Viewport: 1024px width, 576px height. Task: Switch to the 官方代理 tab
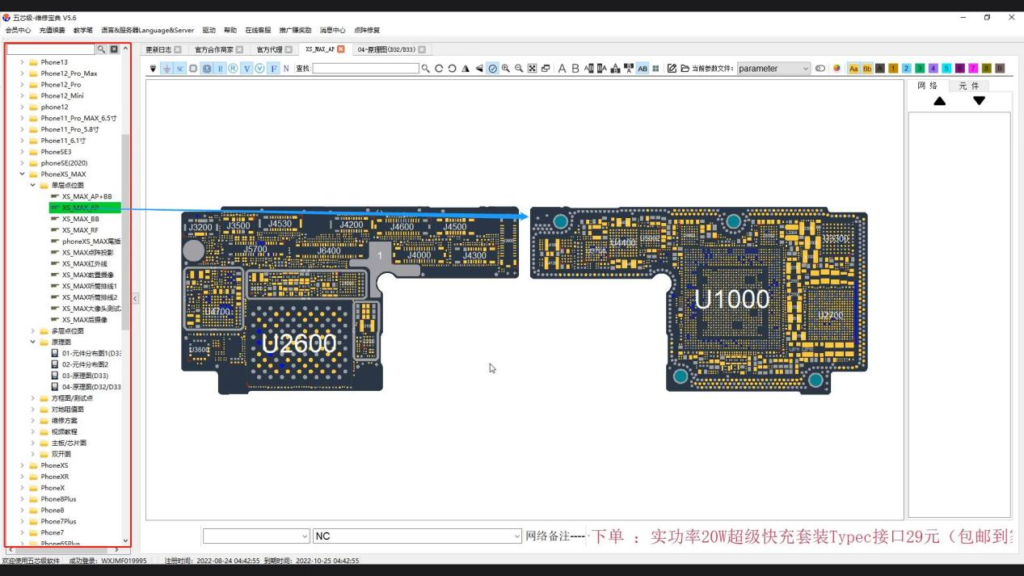[269, 50]
